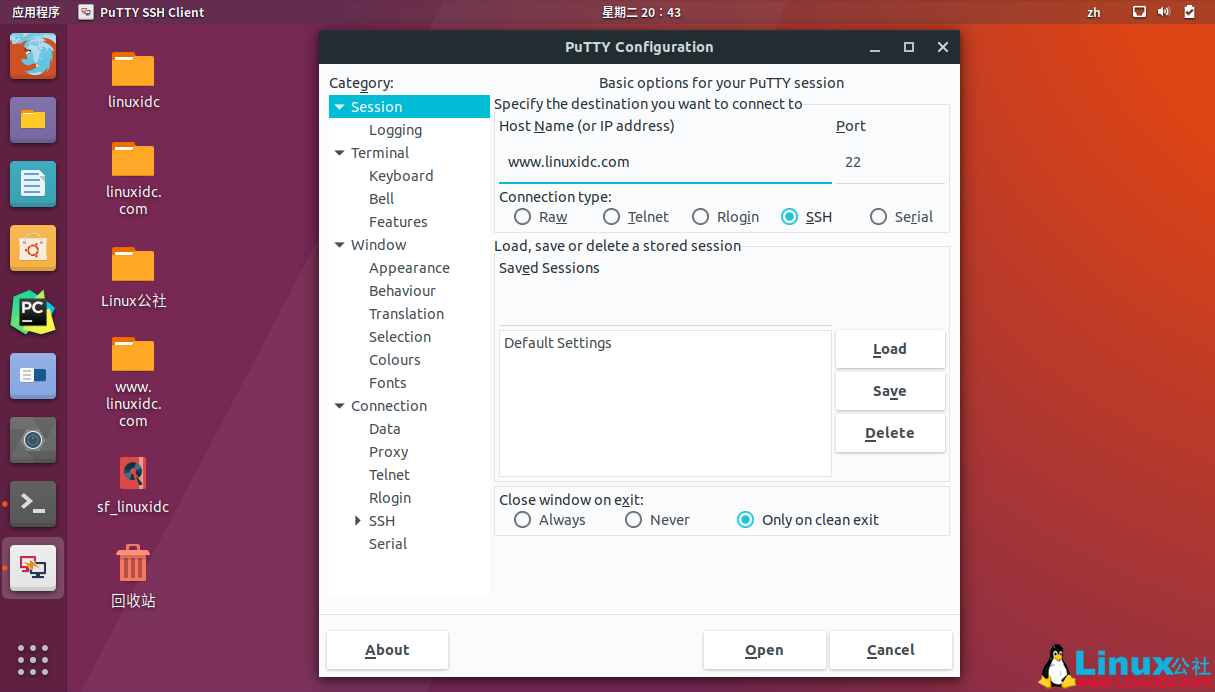Viewport: 1215px width, 692px height.
Task: Collapse the Terminal category tree node
Action: [340, 153]
